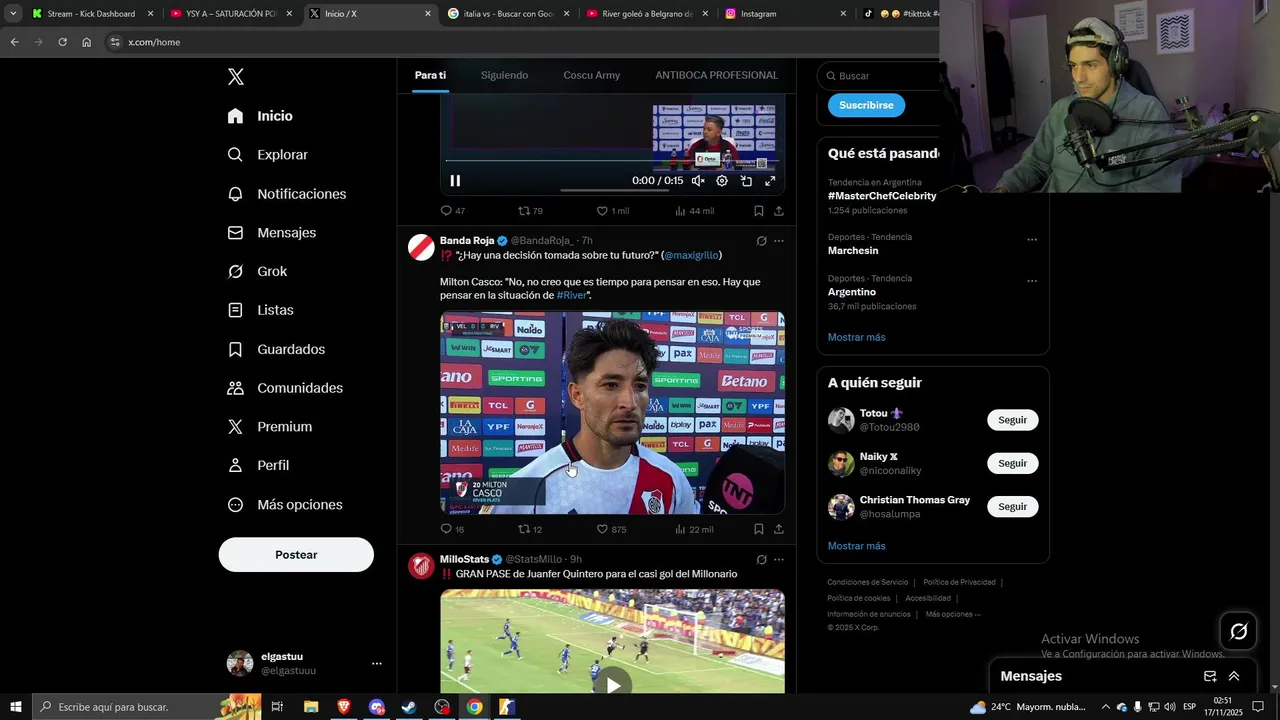Enter video fullscreen mode
The image size is (1280, 720).
pos(770,181)
